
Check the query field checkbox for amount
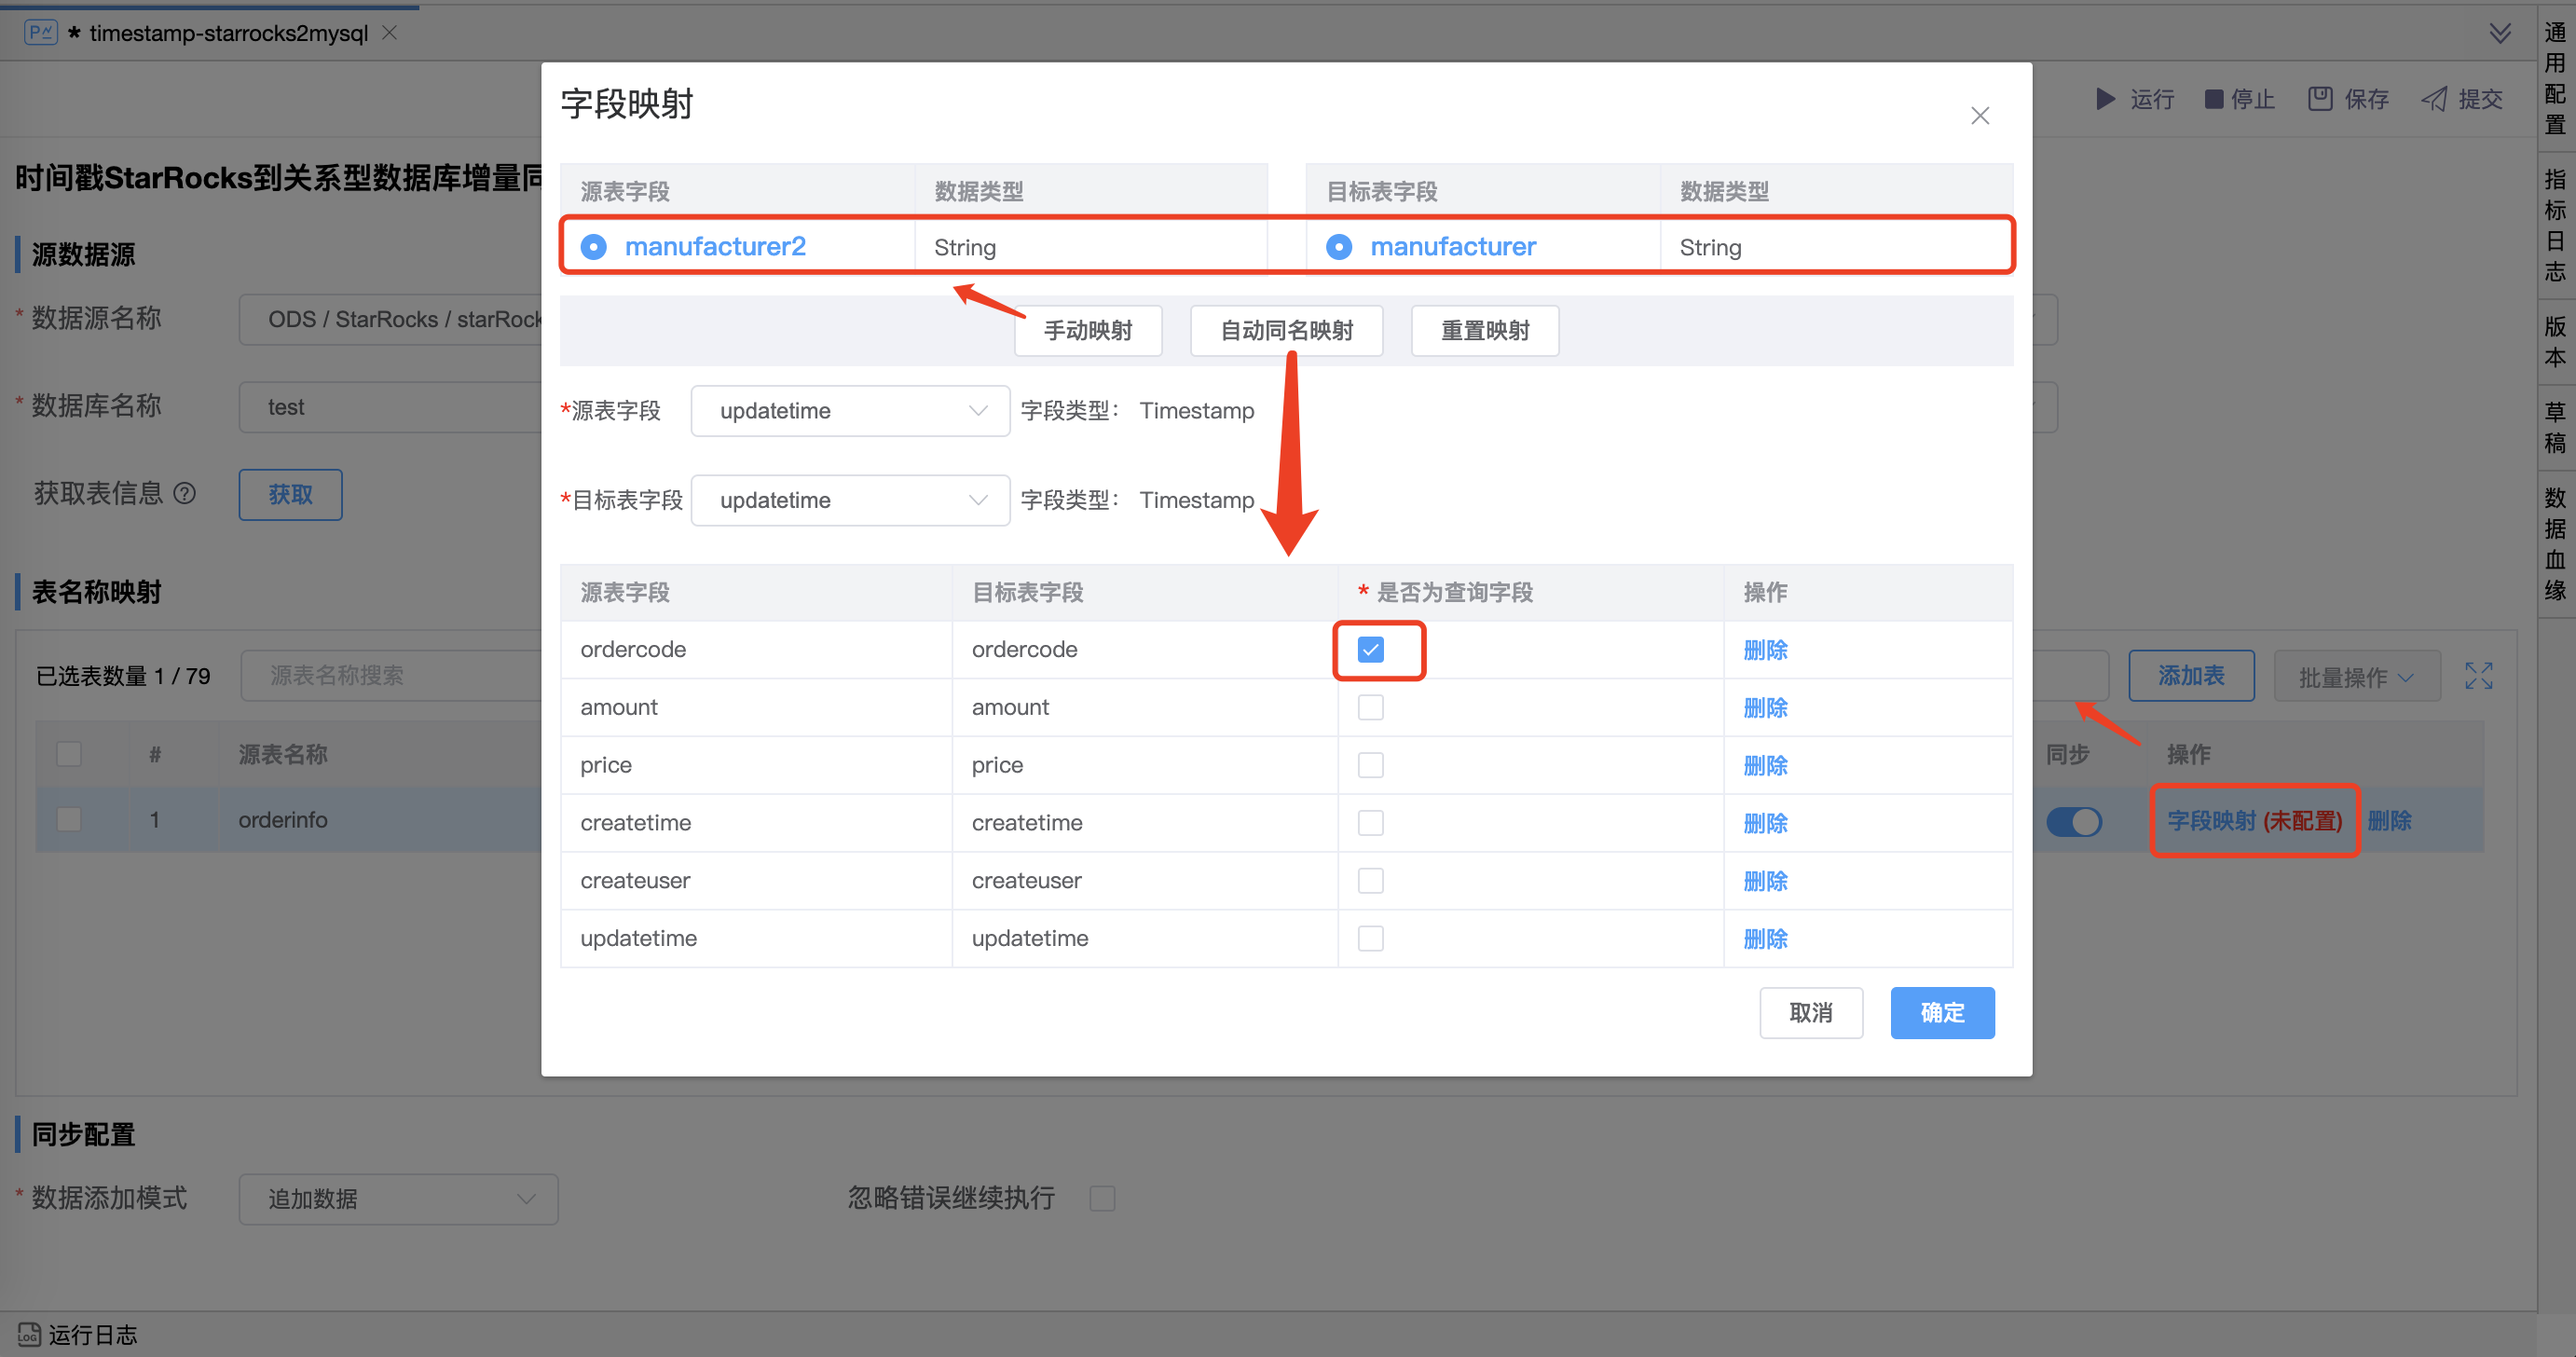tap(1370, 708)
